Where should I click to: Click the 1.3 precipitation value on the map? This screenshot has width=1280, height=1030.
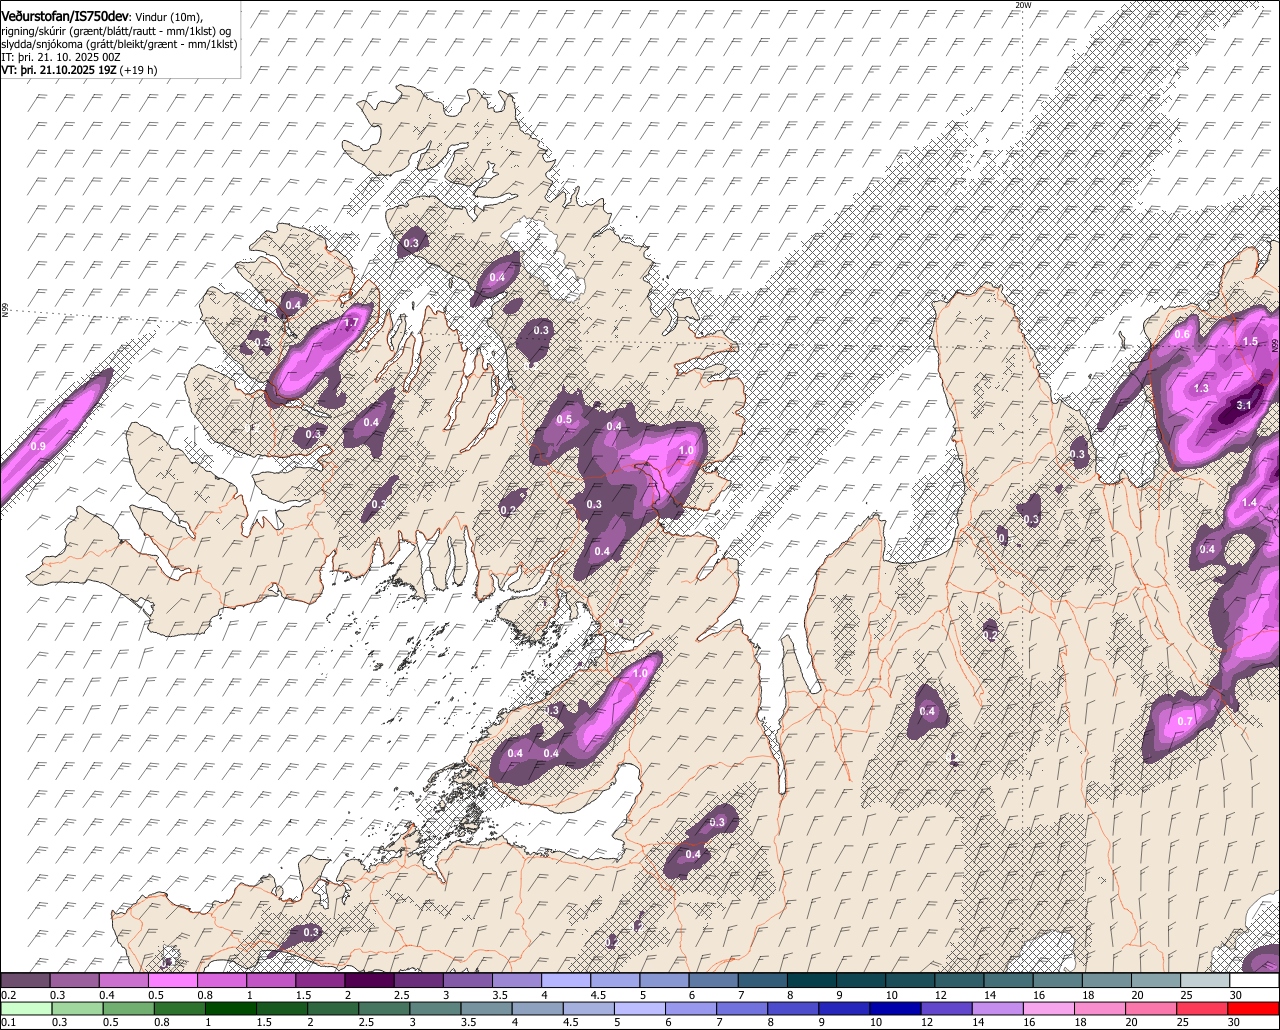pyautogui.click(x=1202, y=388)
